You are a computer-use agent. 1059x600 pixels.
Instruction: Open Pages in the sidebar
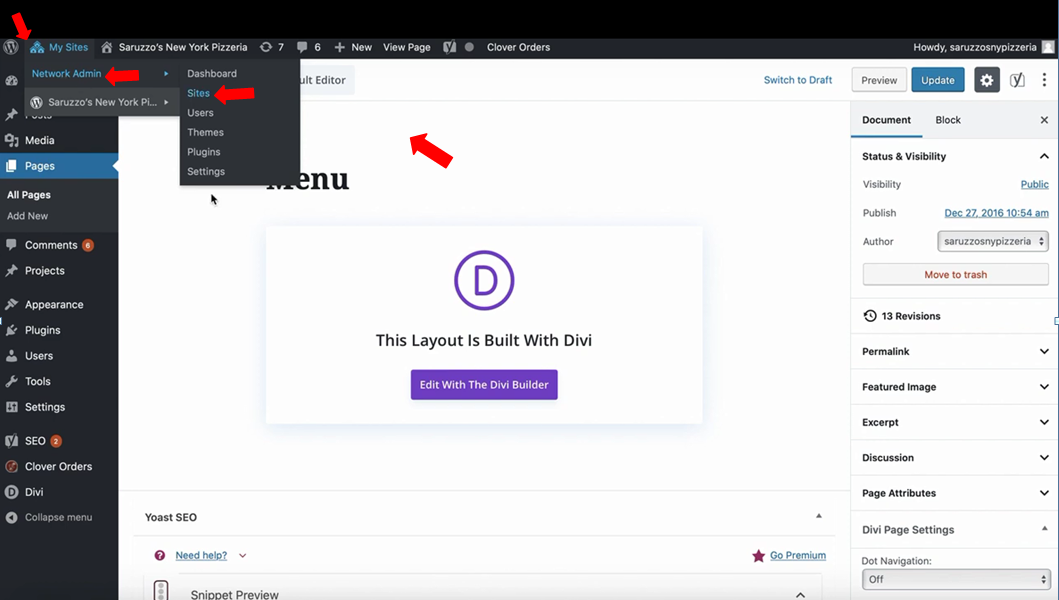click(x=40, y=166)
